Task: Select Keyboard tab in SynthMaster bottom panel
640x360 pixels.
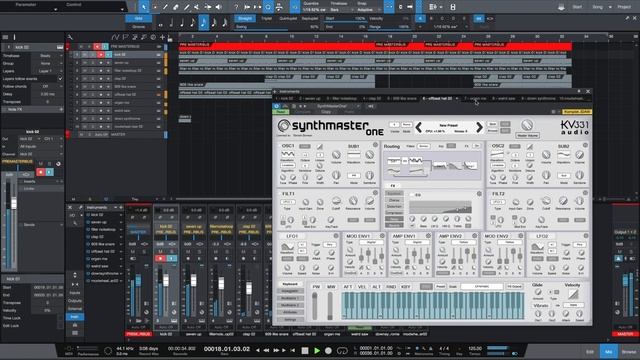Action: [289, 284]
